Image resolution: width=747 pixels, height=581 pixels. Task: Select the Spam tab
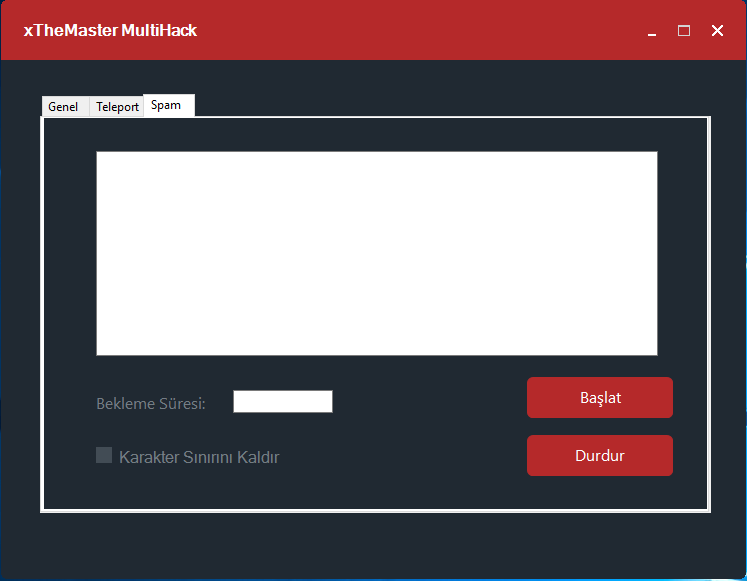tap(169, 105)
